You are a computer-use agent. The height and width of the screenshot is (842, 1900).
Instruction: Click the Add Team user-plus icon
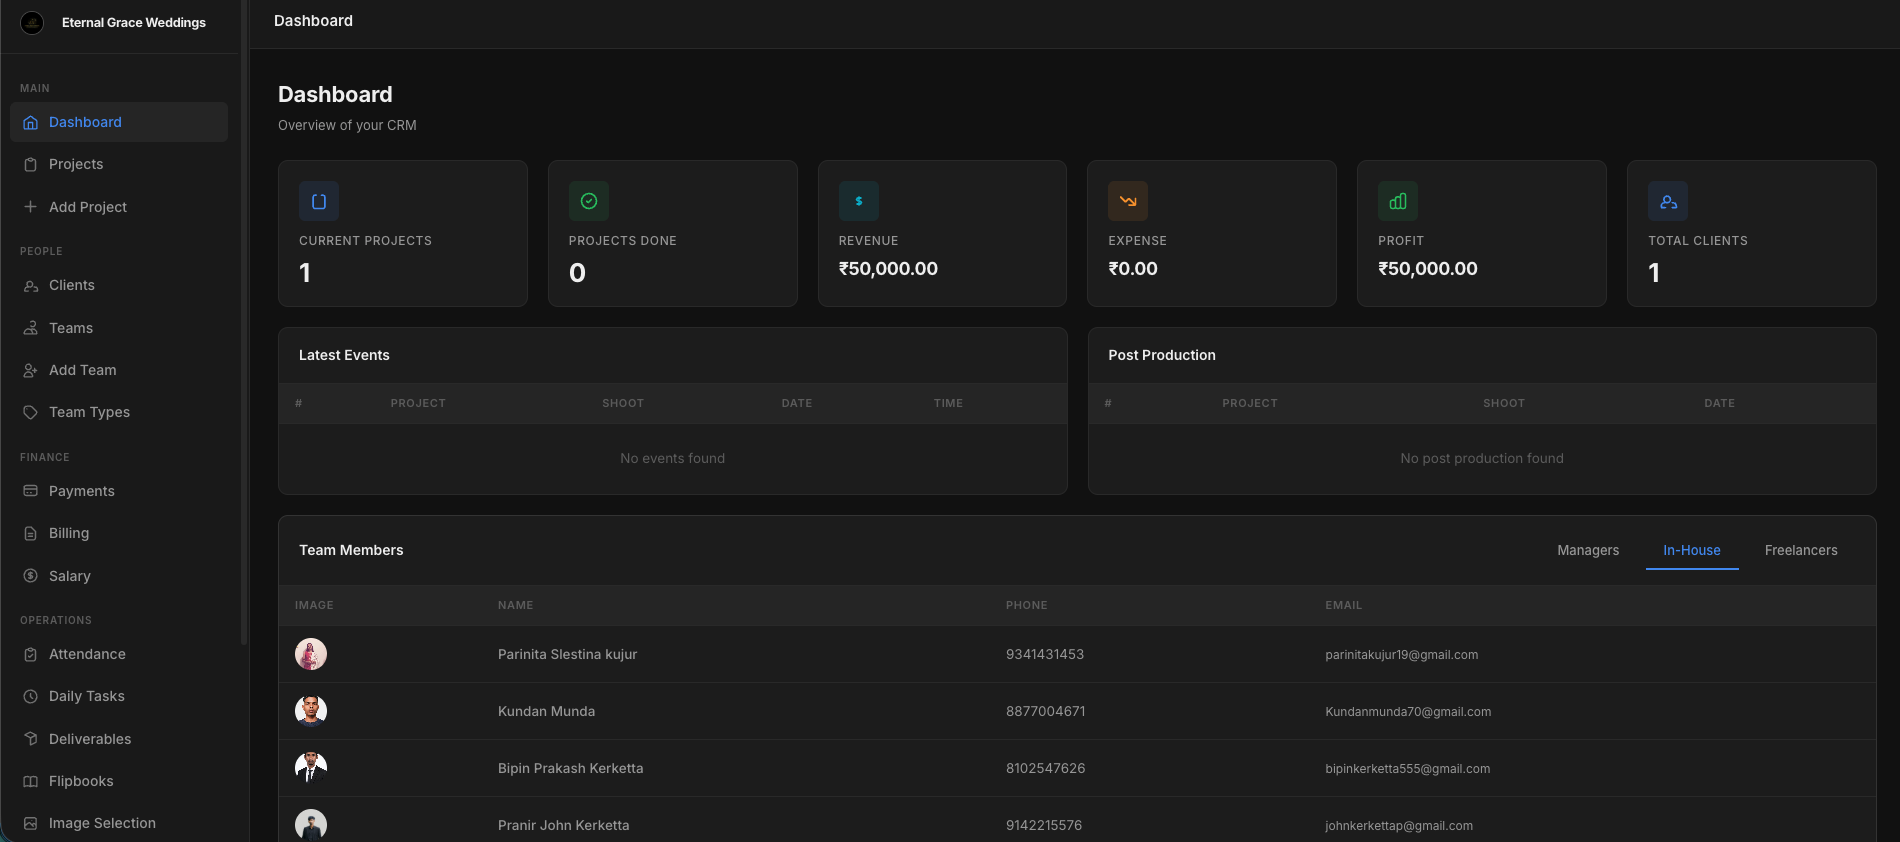tap(30, 370)
